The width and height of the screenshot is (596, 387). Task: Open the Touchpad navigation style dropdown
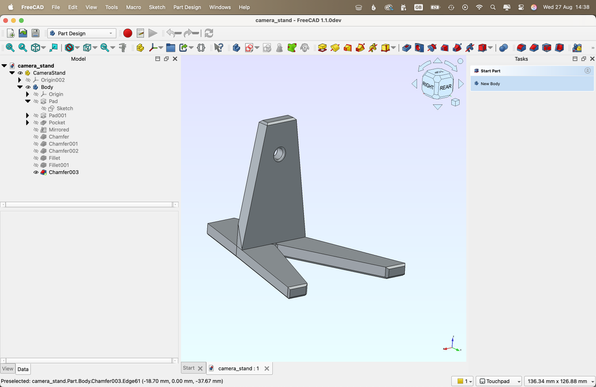click(x=499, y=381)
